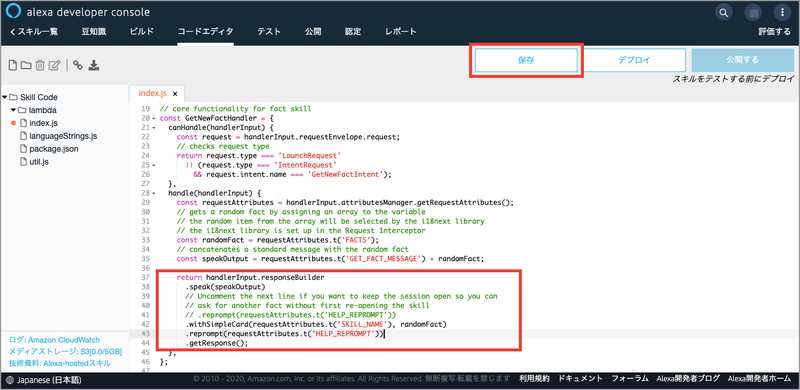Screen dimensions: 800x390
Task: Click the rename edit pencil icon
Action: 55,65
